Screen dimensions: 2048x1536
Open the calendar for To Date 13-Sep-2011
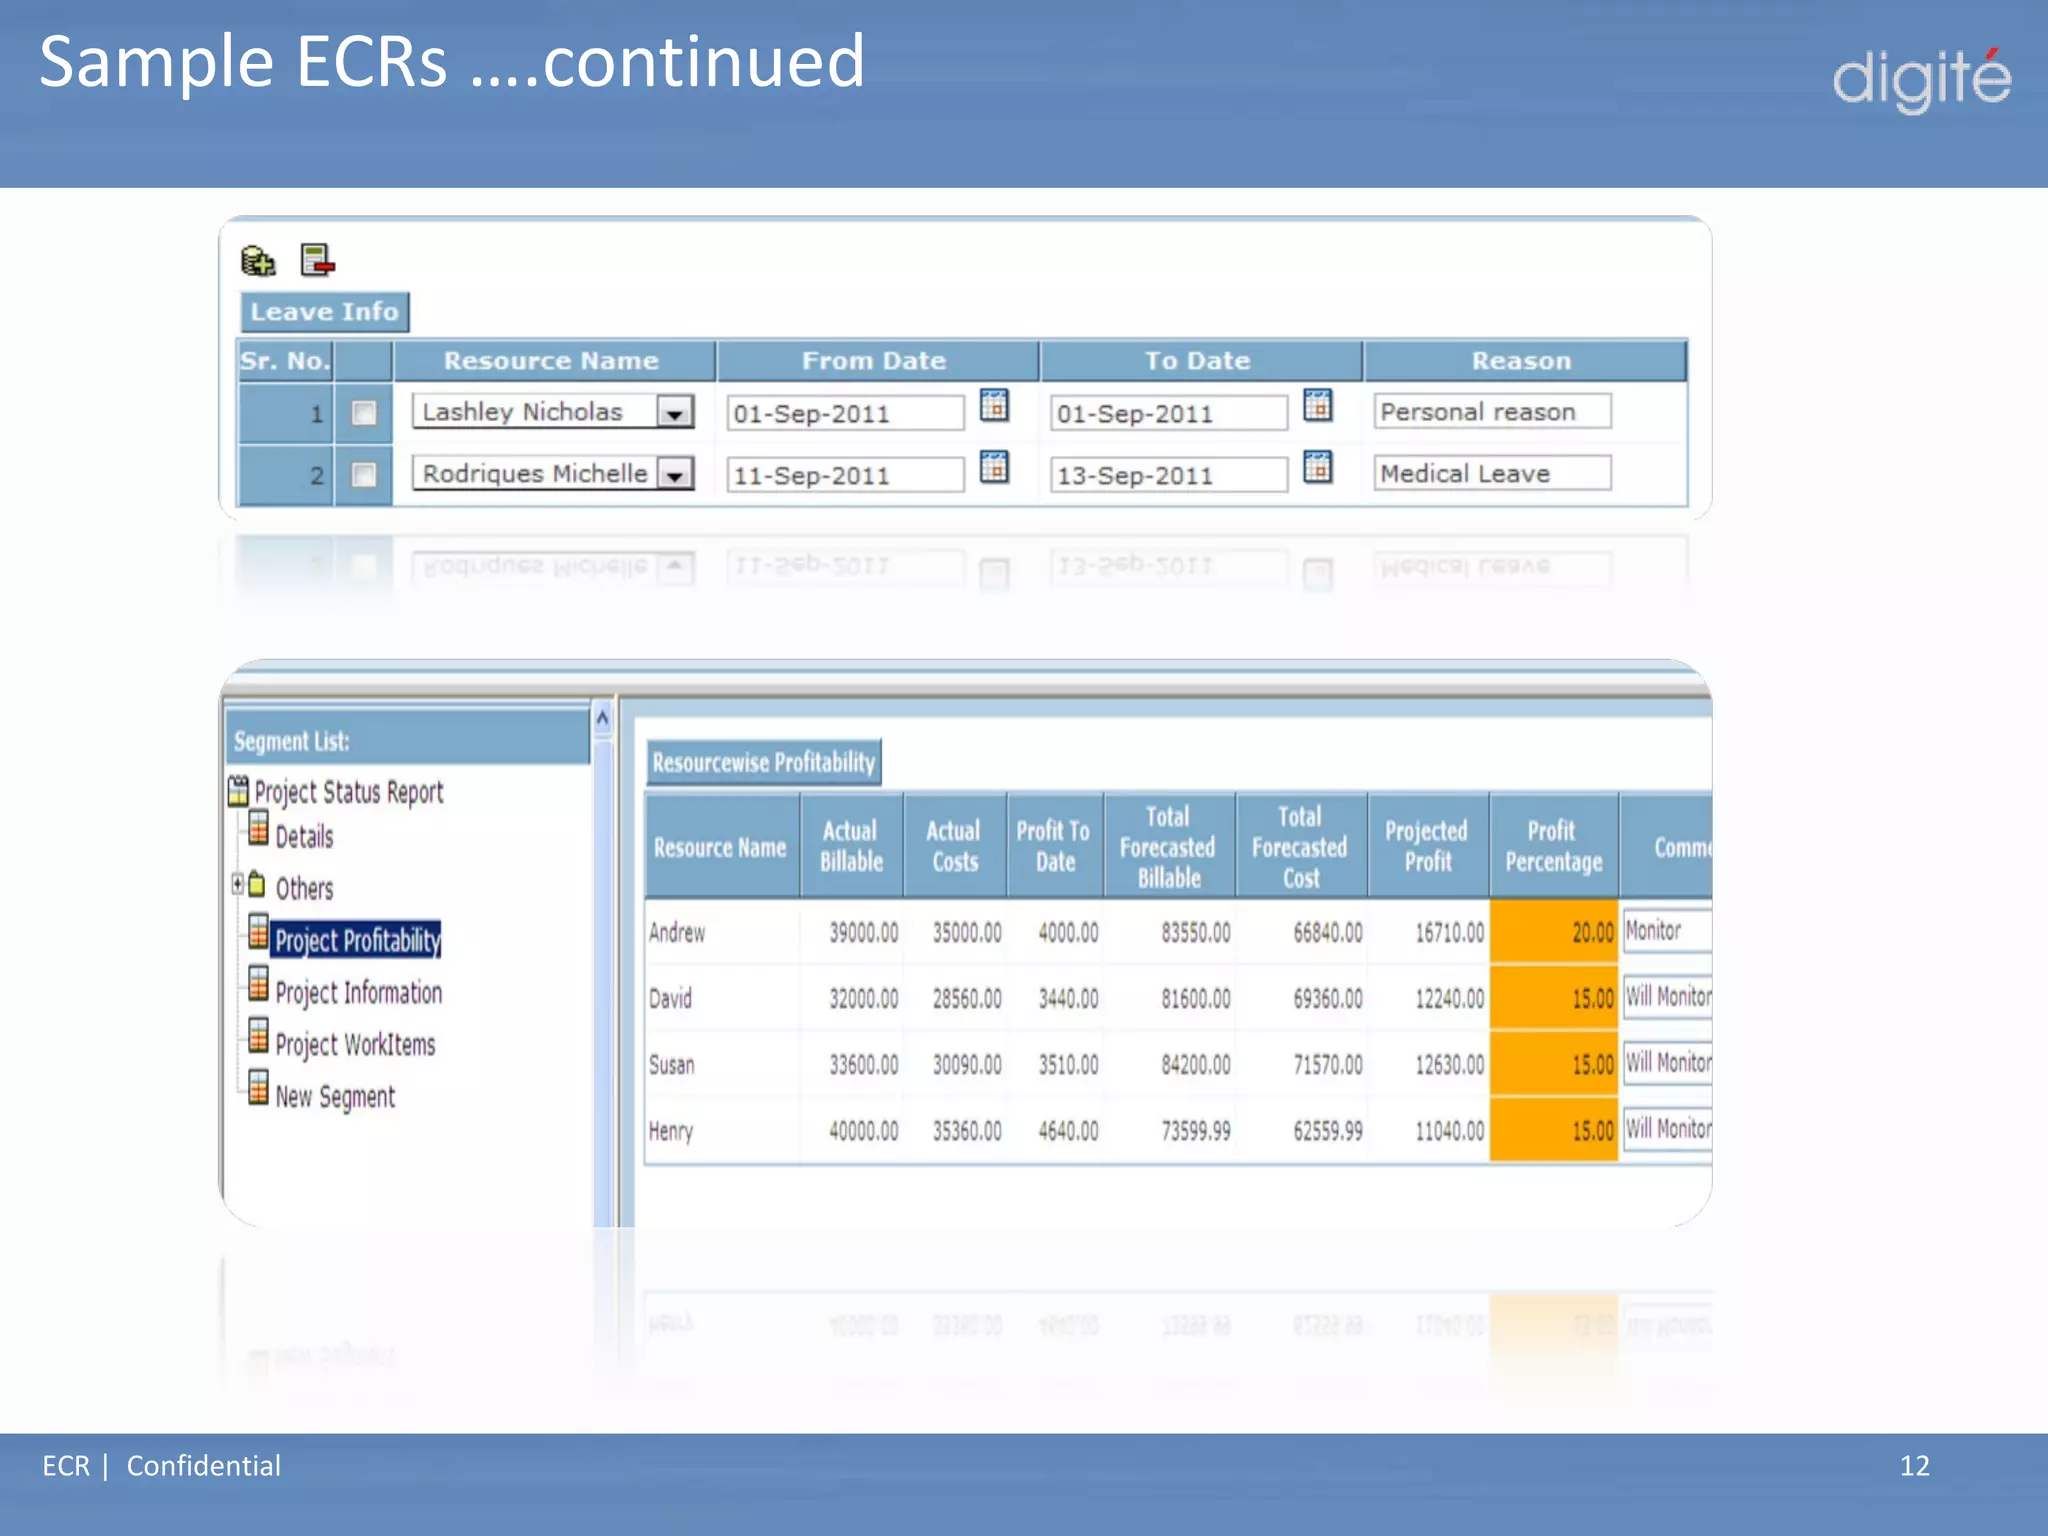coord(1318,467)
